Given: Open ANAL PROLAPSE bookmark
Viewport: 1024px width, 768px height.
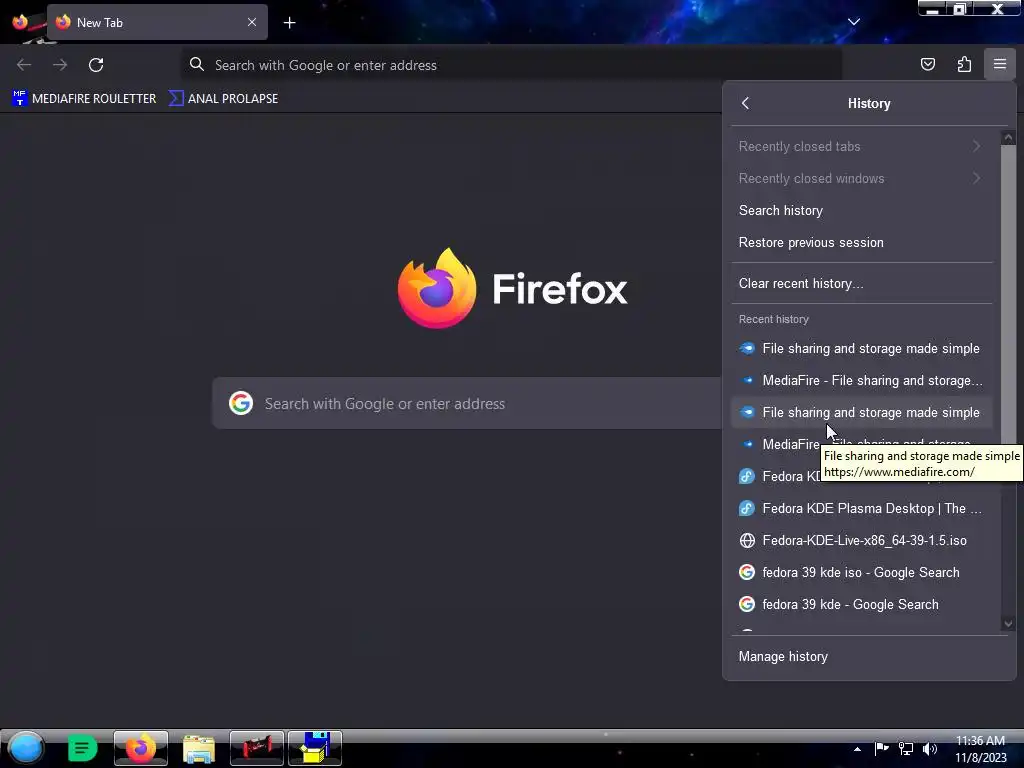Looking at the screenshot, I should coord(224,99).
